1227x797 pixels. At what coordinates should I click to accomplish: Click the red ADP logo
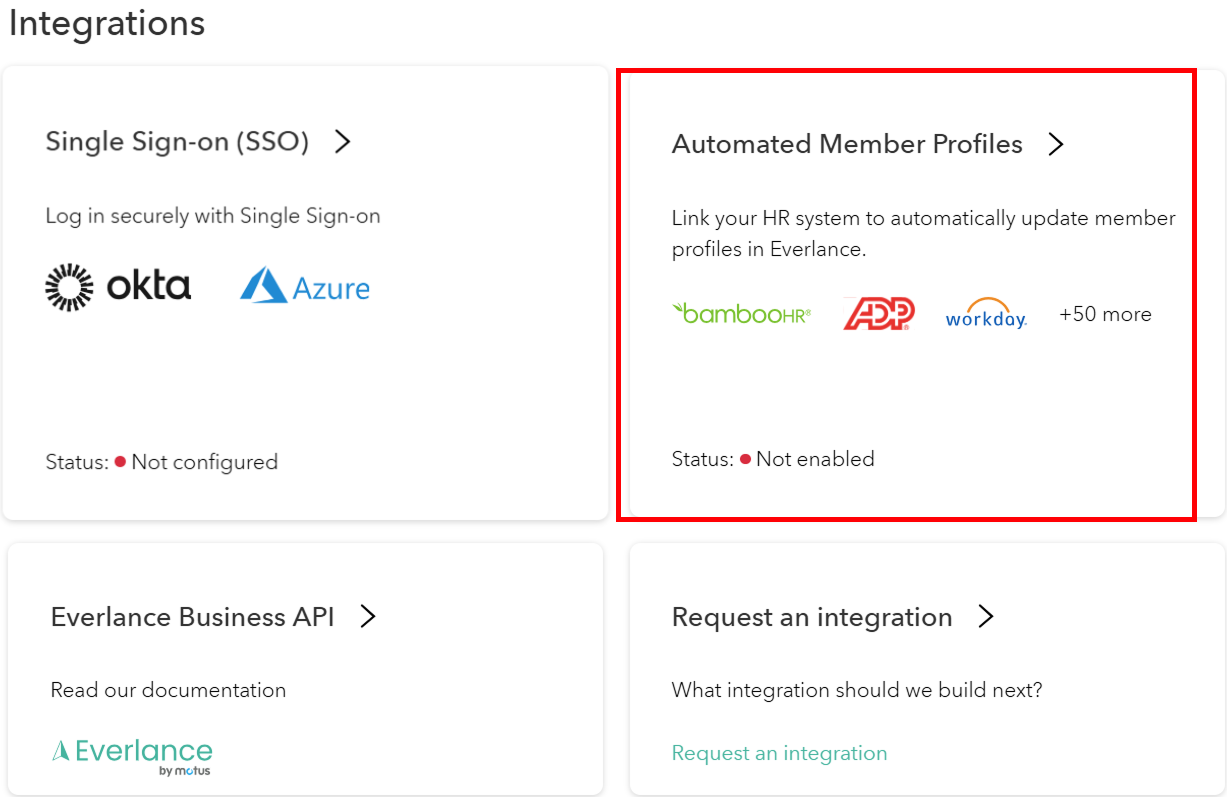(x=879, y=314)
